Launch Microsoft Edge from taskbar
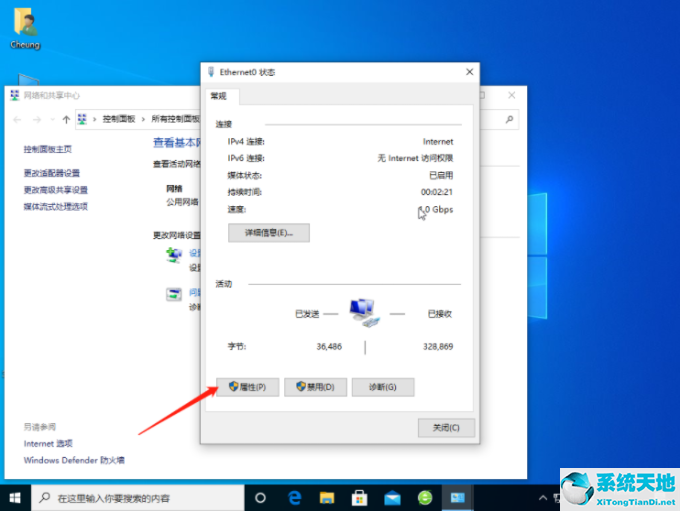Screen dimensions: 680x511 coord(295,498)
